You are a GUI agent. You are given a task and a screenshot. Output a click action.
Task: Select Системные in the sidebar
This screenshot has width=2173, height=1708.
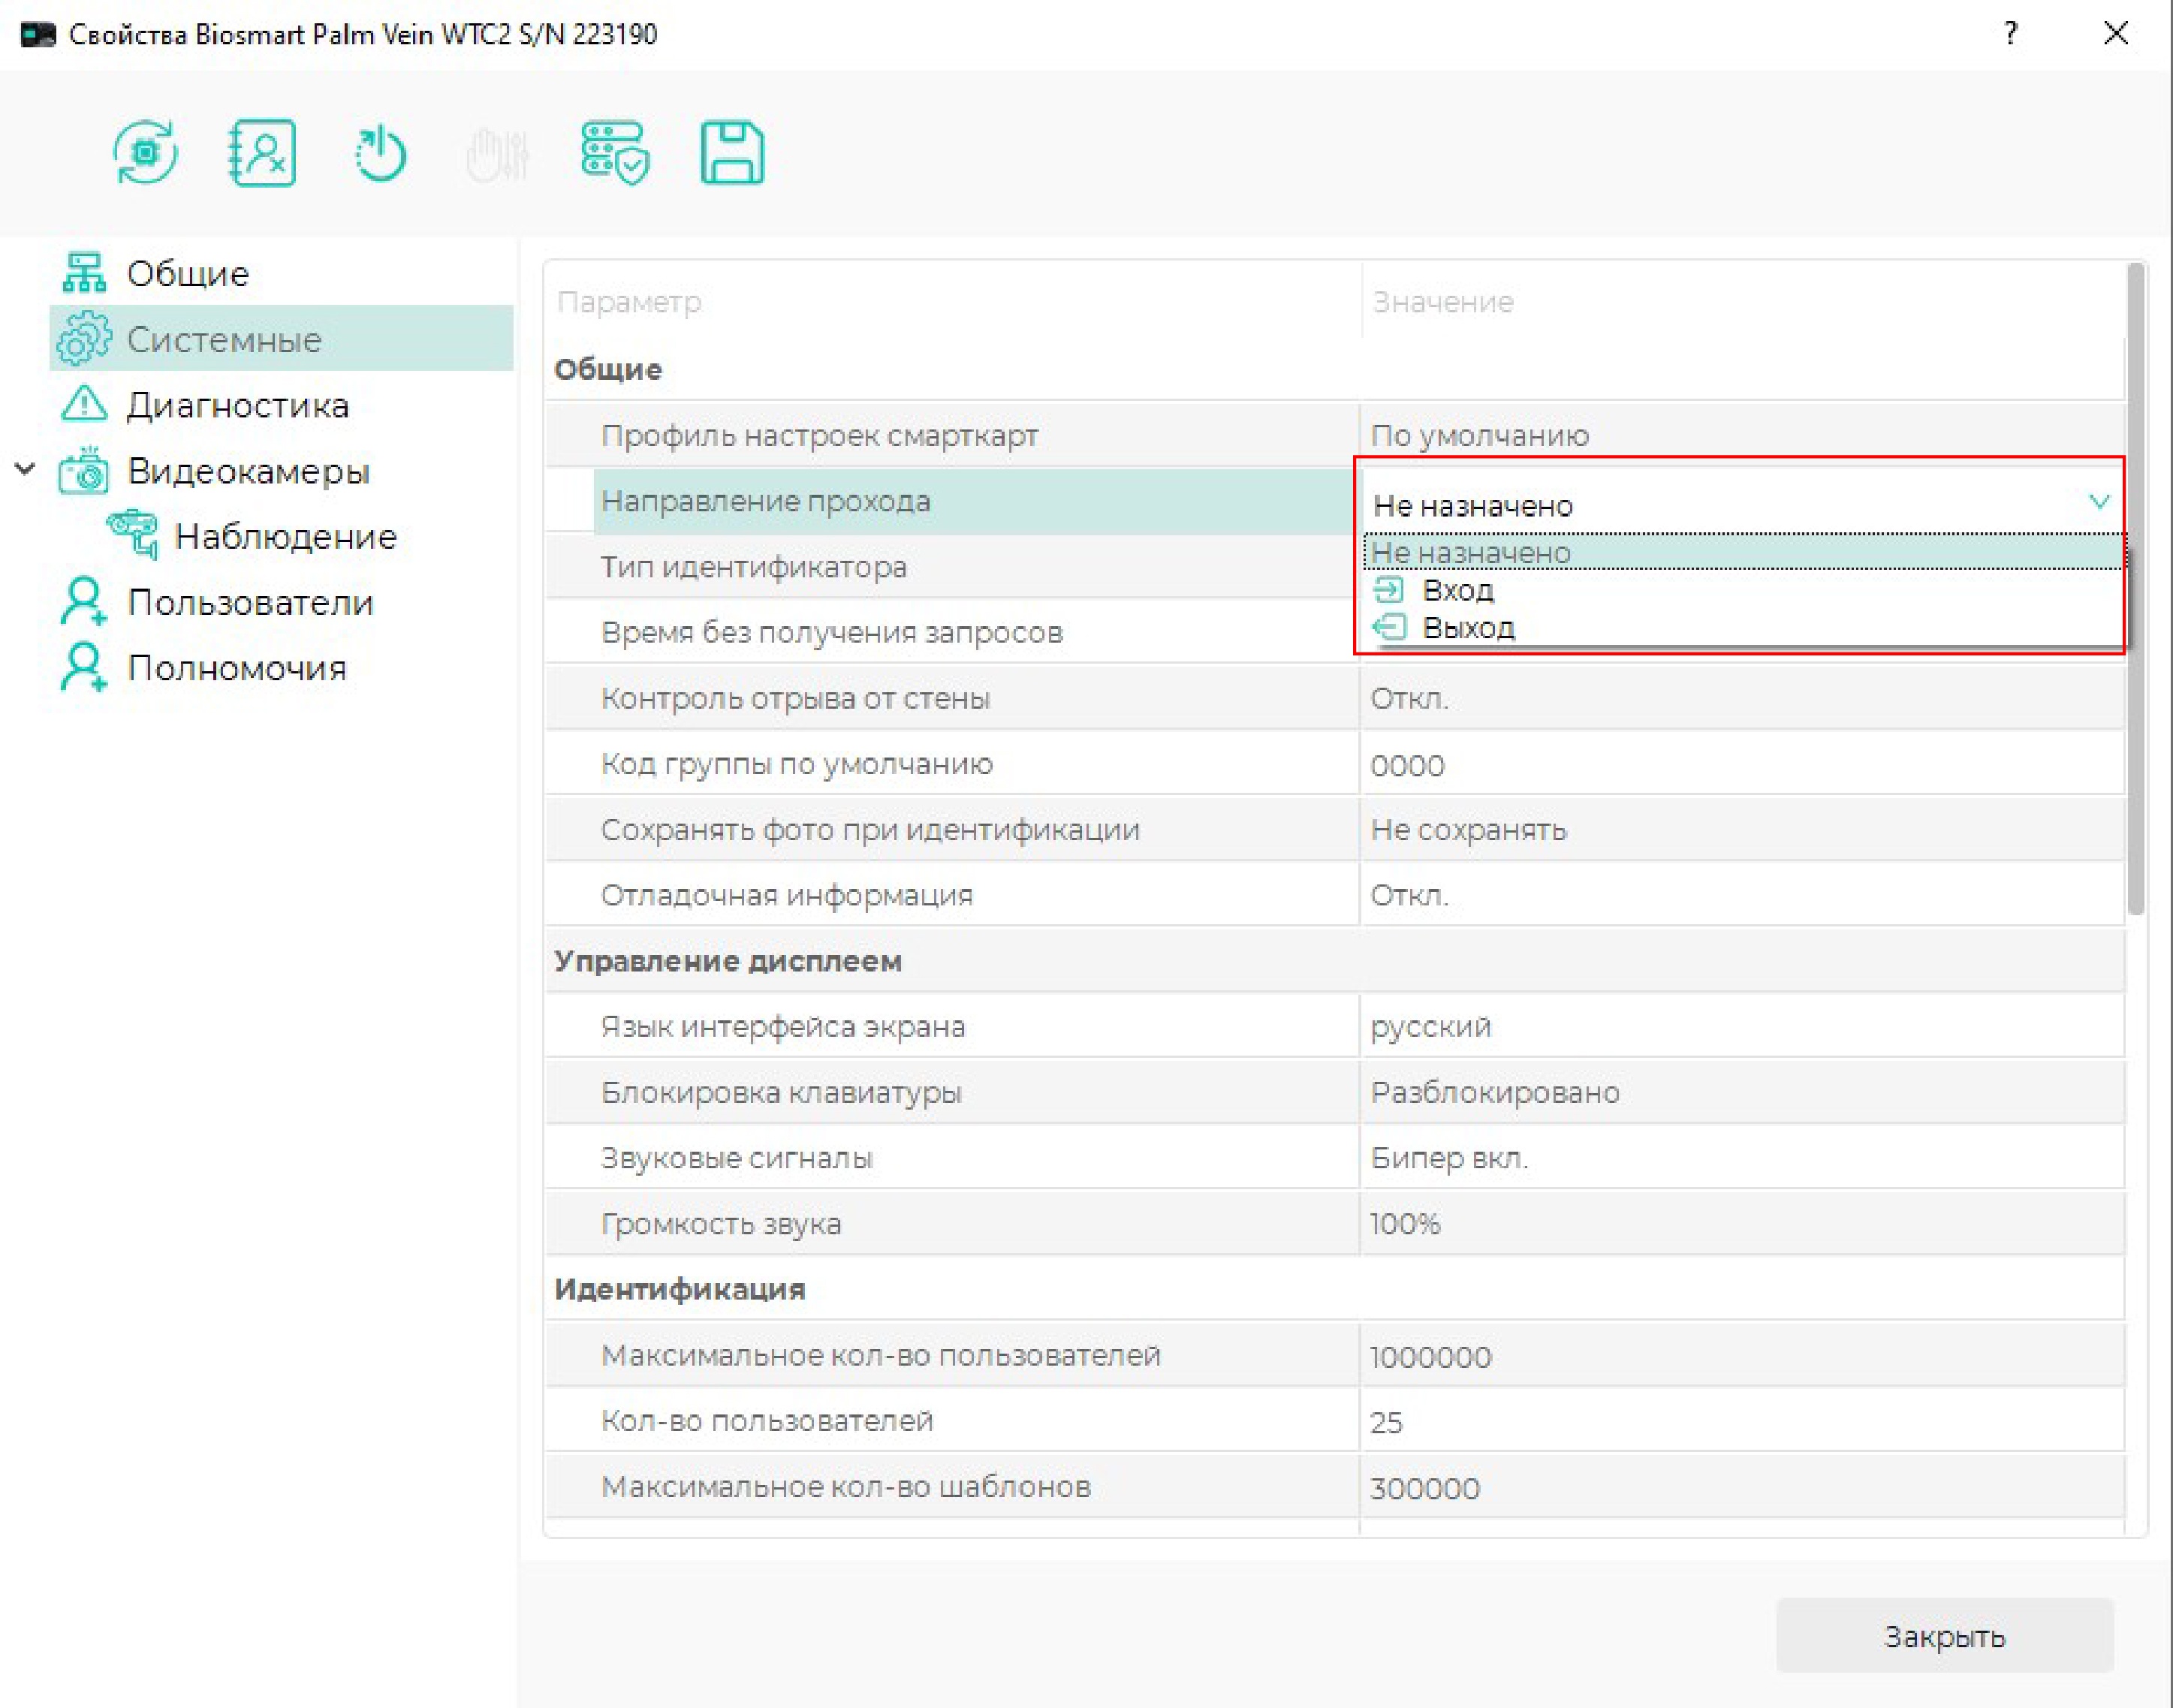coord(282,338)
